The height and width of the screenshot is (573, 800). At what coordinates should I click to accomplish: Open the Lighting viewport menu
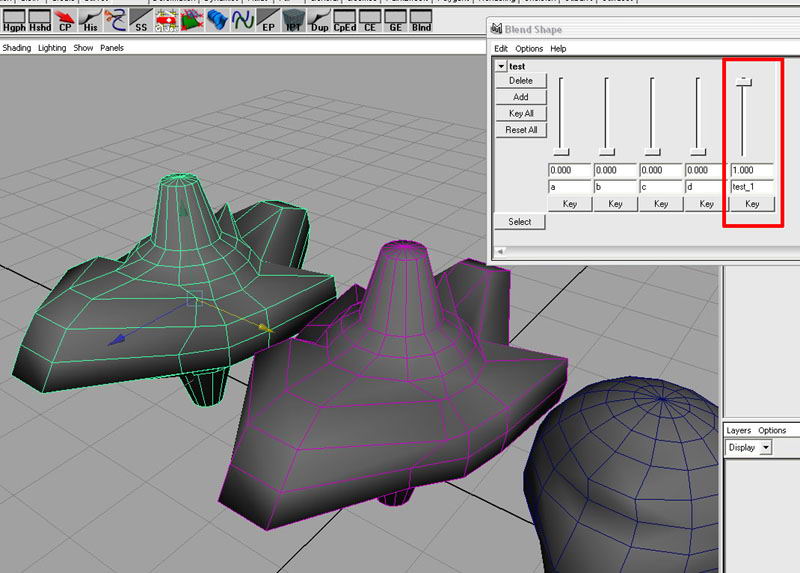coord(52,48)
